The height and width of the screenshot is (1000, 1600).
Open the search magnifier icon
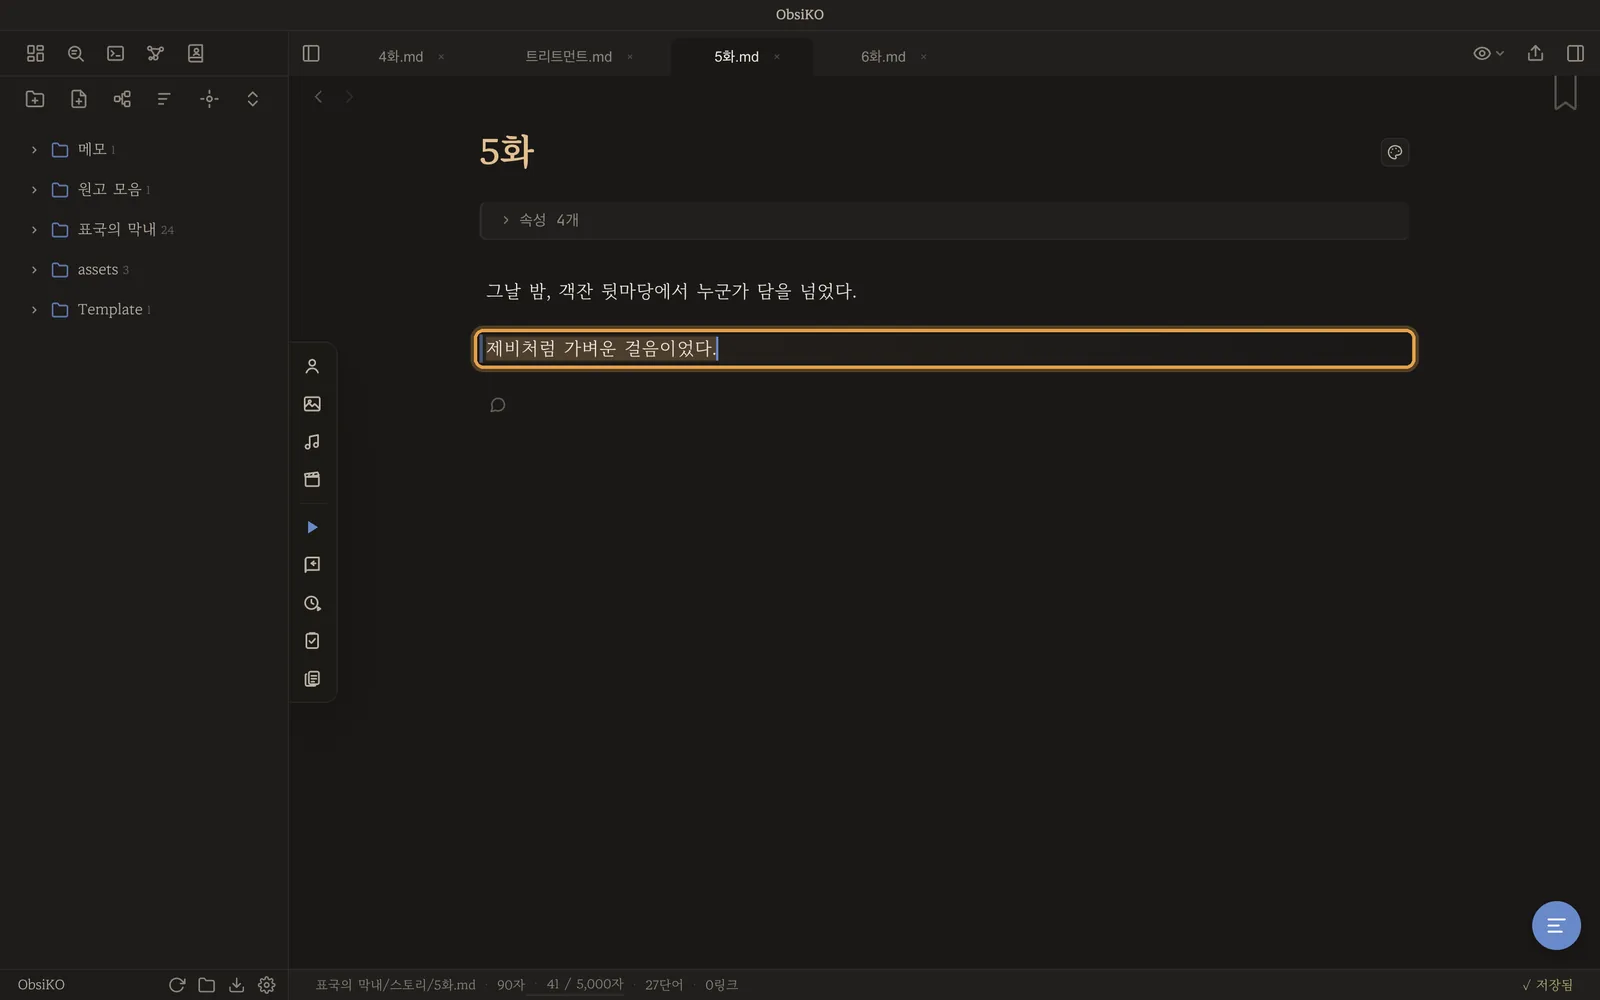click(x=75, y=53)
